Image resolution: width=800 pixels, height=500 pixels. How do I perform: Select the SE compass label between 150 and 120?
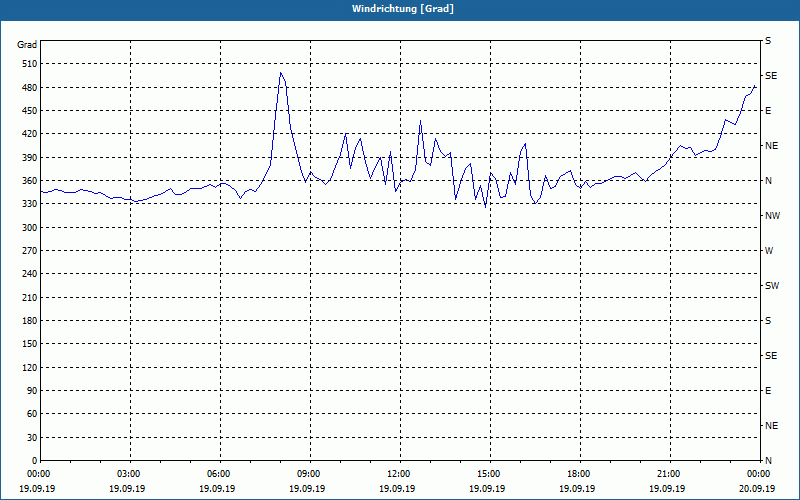coord(771,356)
